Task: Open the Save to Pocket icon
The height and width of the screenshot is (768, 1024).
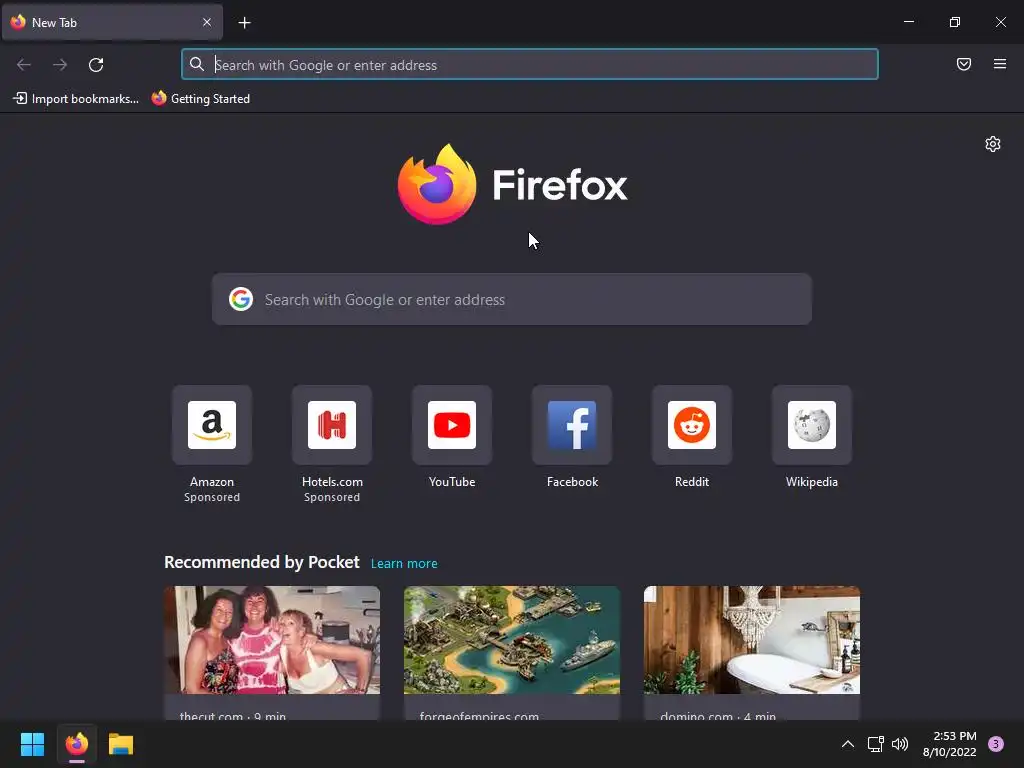Action: (964, 64)
